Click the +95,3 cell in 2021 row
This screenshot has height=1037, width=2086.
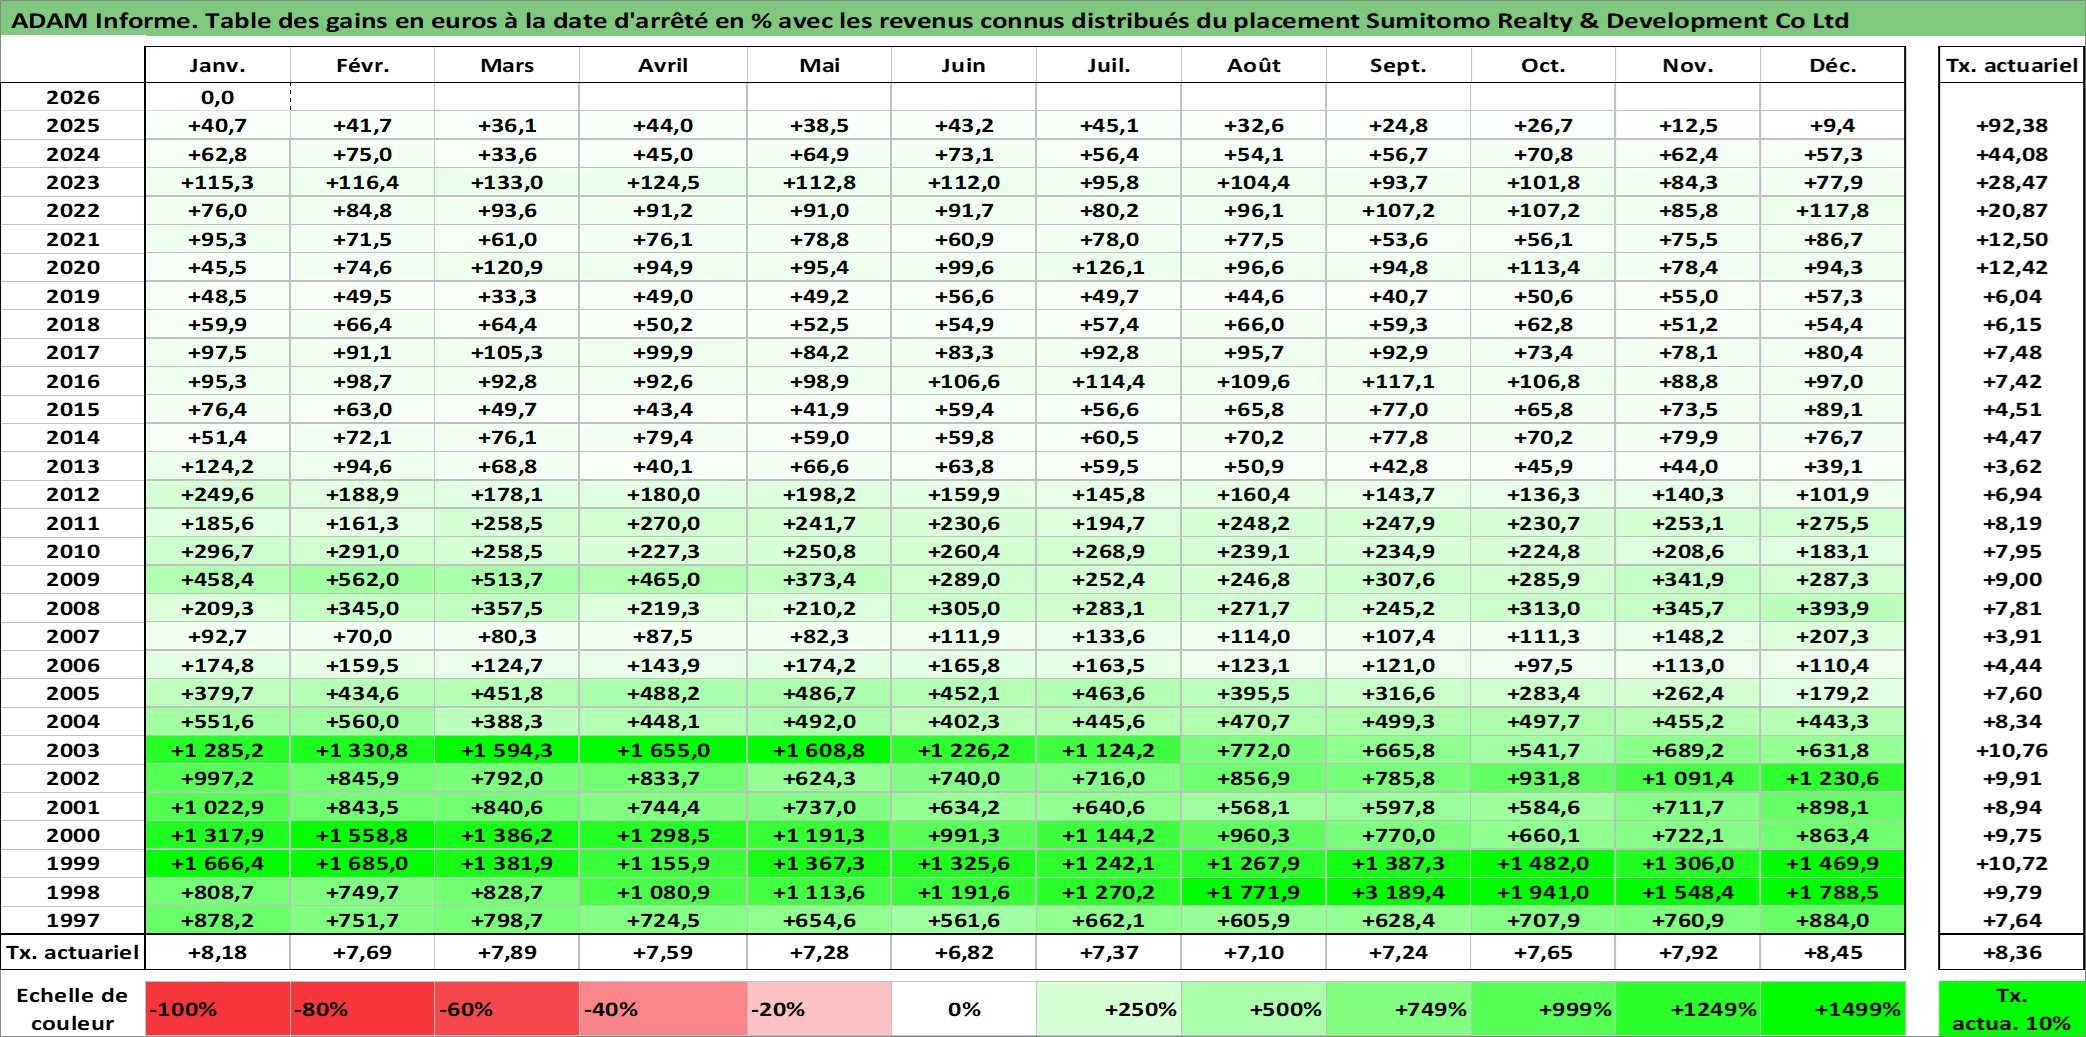[217, 239]
